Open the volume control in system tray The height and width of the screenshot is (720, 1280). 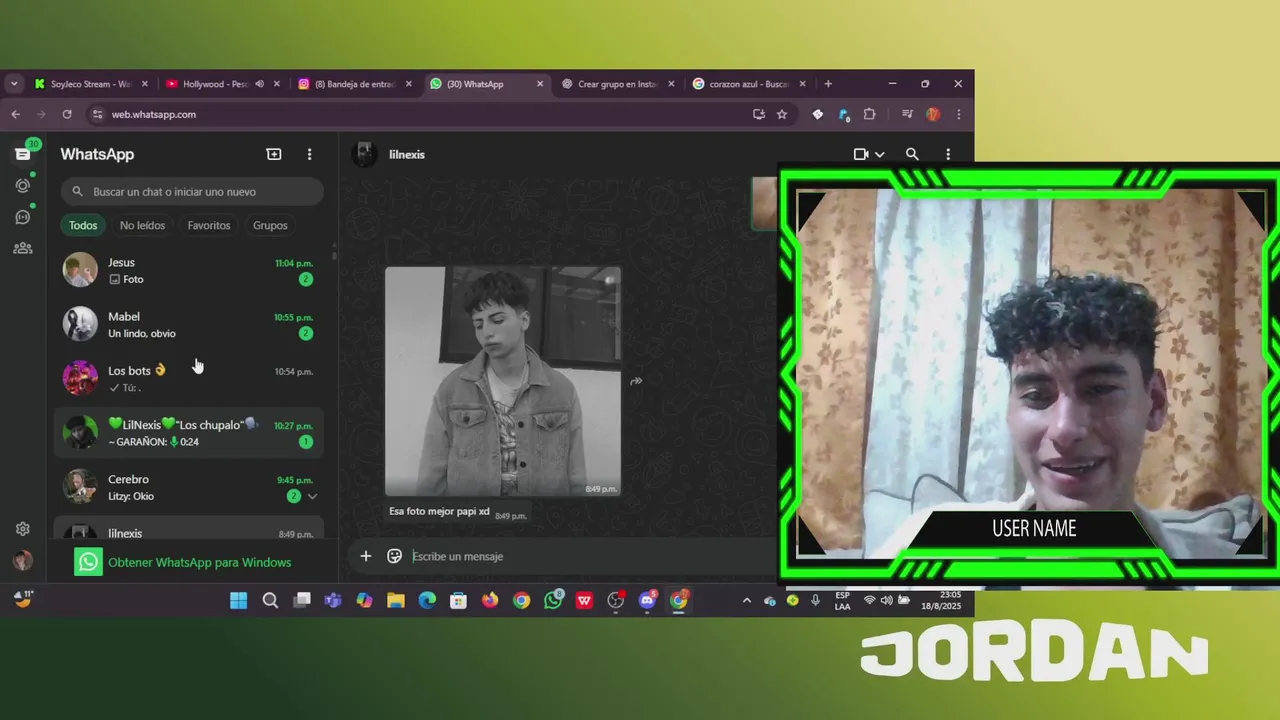[x=887, y=600]
